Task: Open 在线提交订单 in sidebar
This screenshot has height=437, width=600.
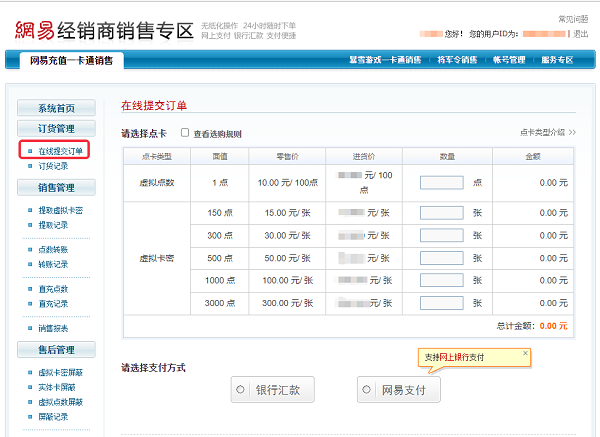Action: click(x=60, y=151)
